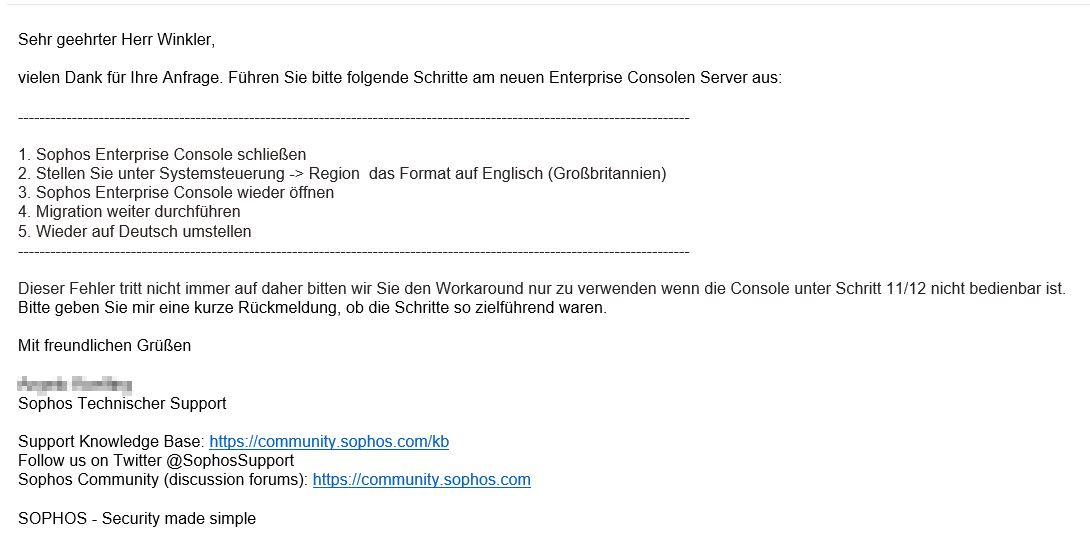Click step 4 'Migration weiter durchführen'
The image size is (1090, 536).
129,211
